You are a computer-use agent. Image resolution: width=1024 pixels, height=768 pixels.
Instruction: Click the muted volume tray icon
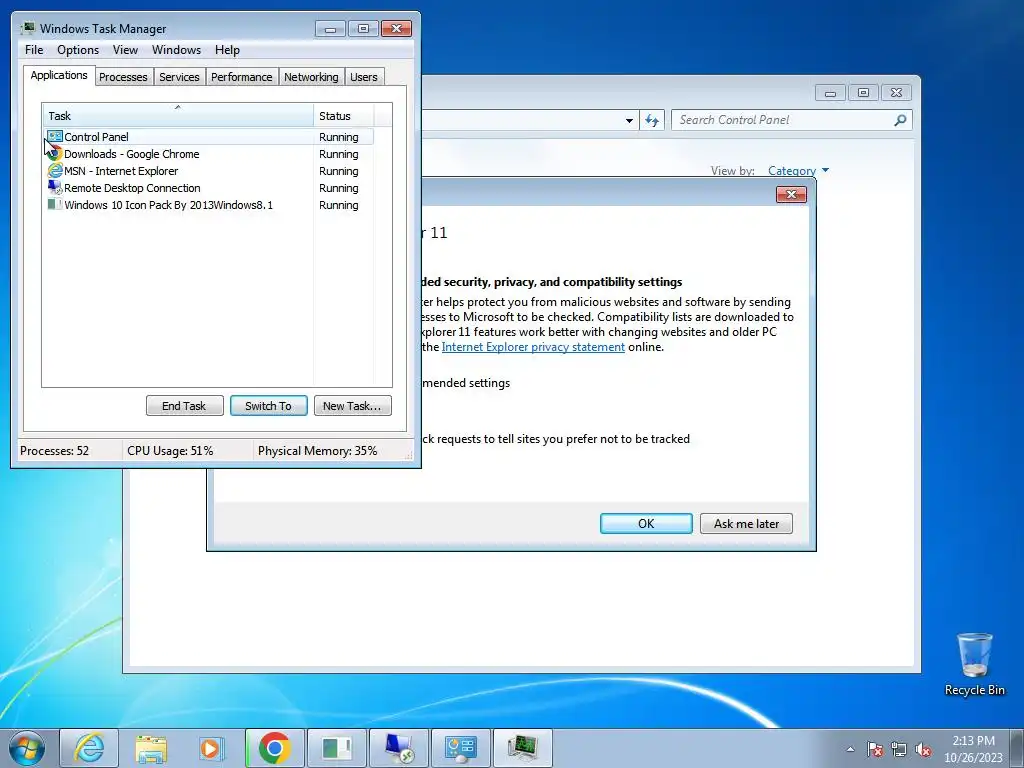point(923,749)
